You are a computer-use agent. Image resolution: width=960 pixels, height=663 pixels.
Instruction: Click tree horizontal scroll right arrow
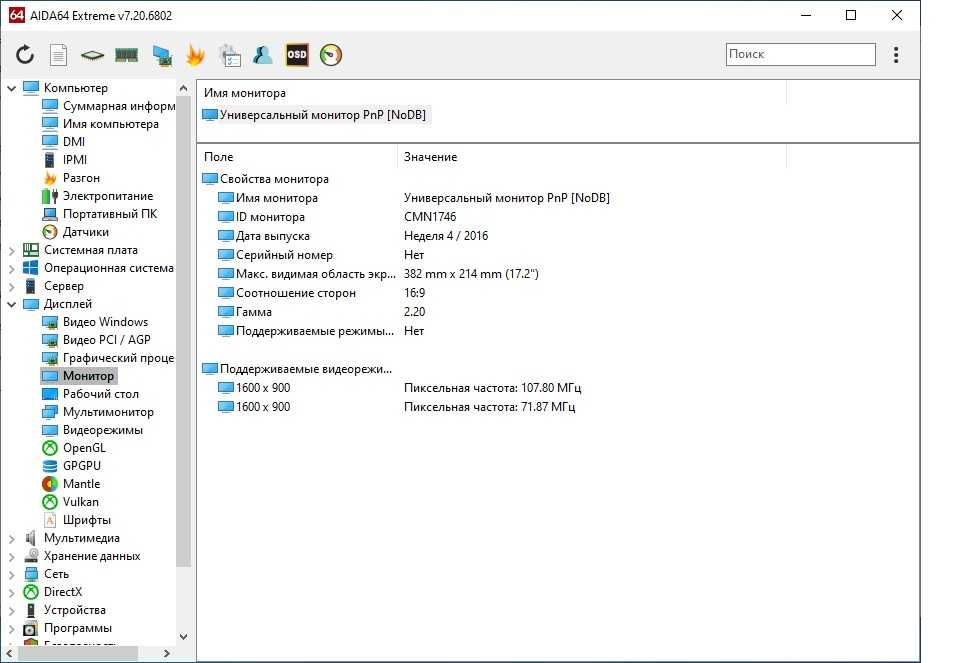167,654
